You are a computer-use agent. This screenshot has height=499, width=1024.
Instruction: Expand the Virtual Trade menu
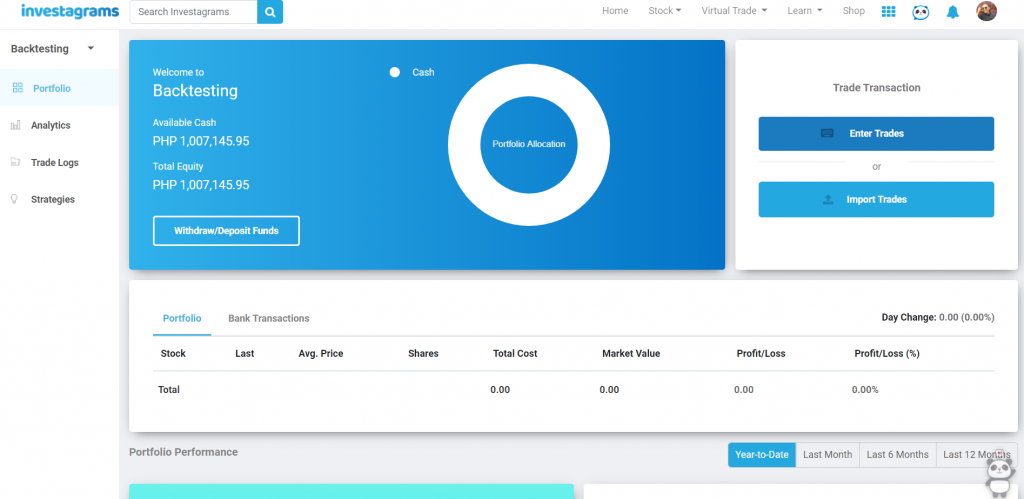click(x=734, y=11)
